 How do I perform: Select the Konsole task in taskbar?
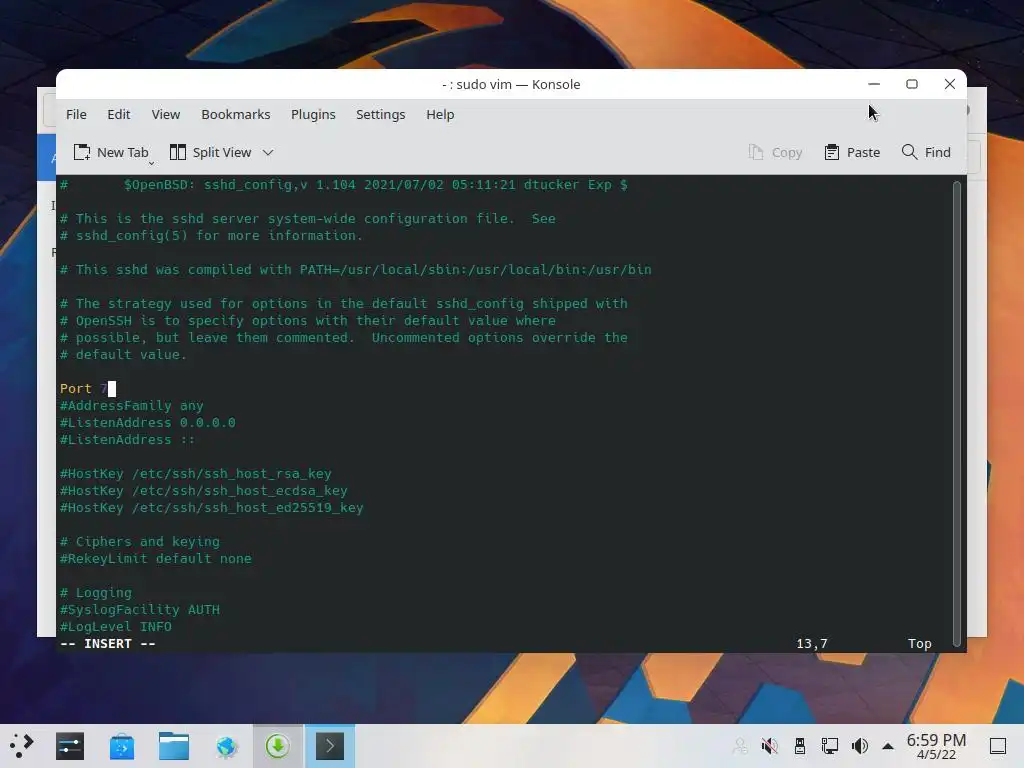(330, 746)
